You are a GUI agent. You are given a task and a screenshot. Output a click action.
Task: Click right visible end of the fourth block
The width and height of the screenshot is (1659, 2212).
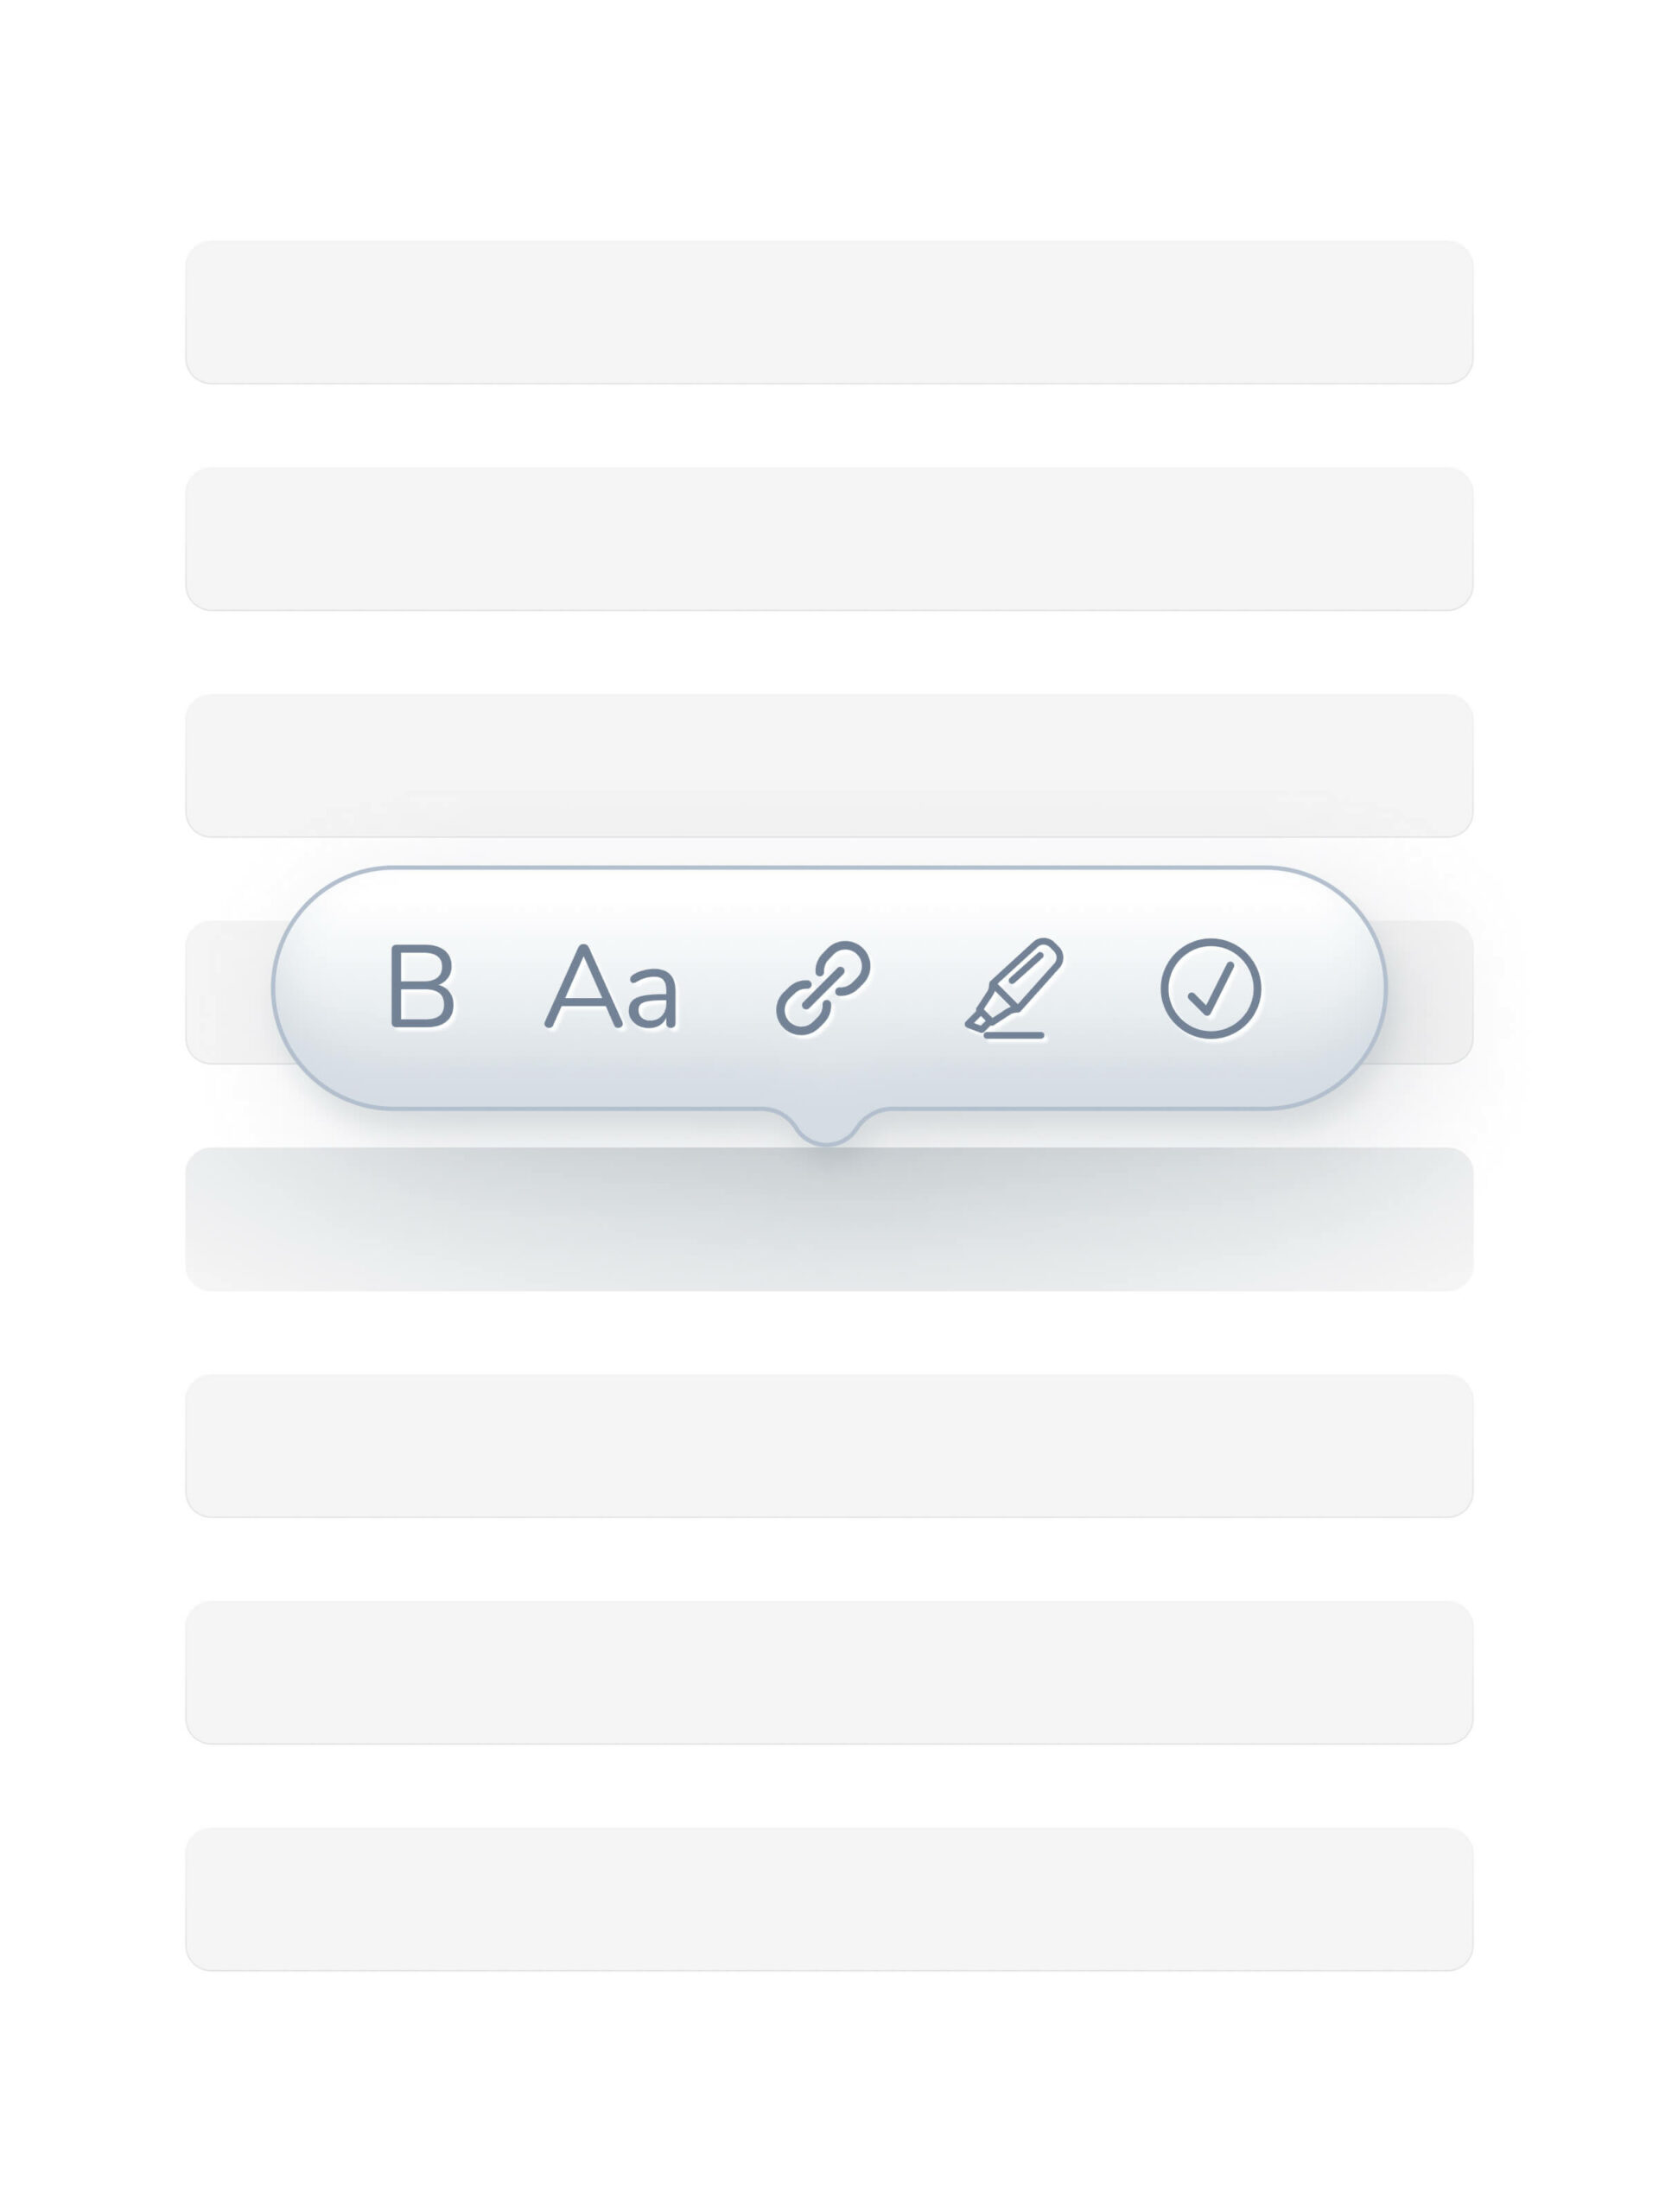pos(1431,992)
